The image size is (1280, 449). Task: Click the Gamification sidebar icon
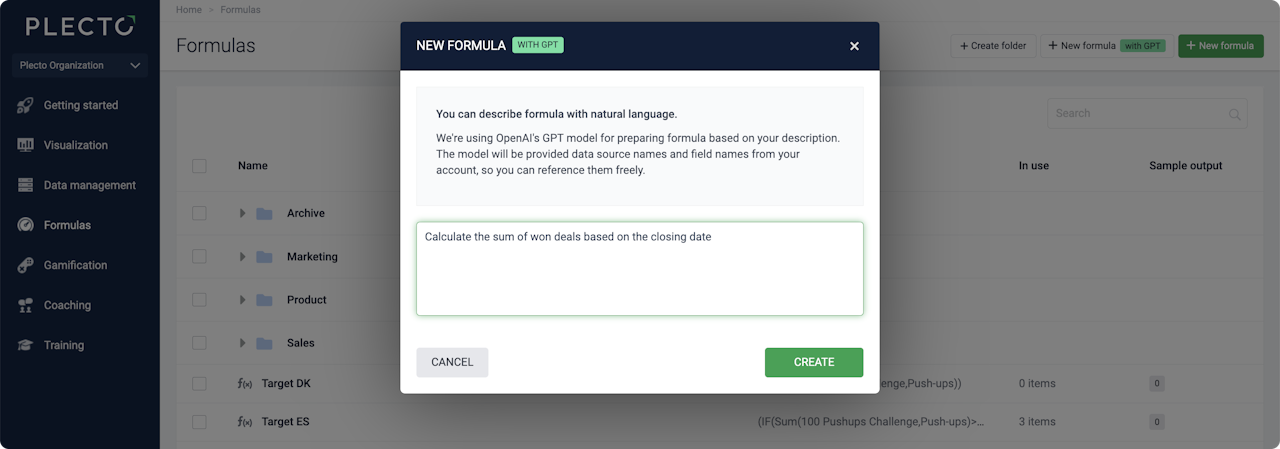pyautogui.click(x=25, y=265)
